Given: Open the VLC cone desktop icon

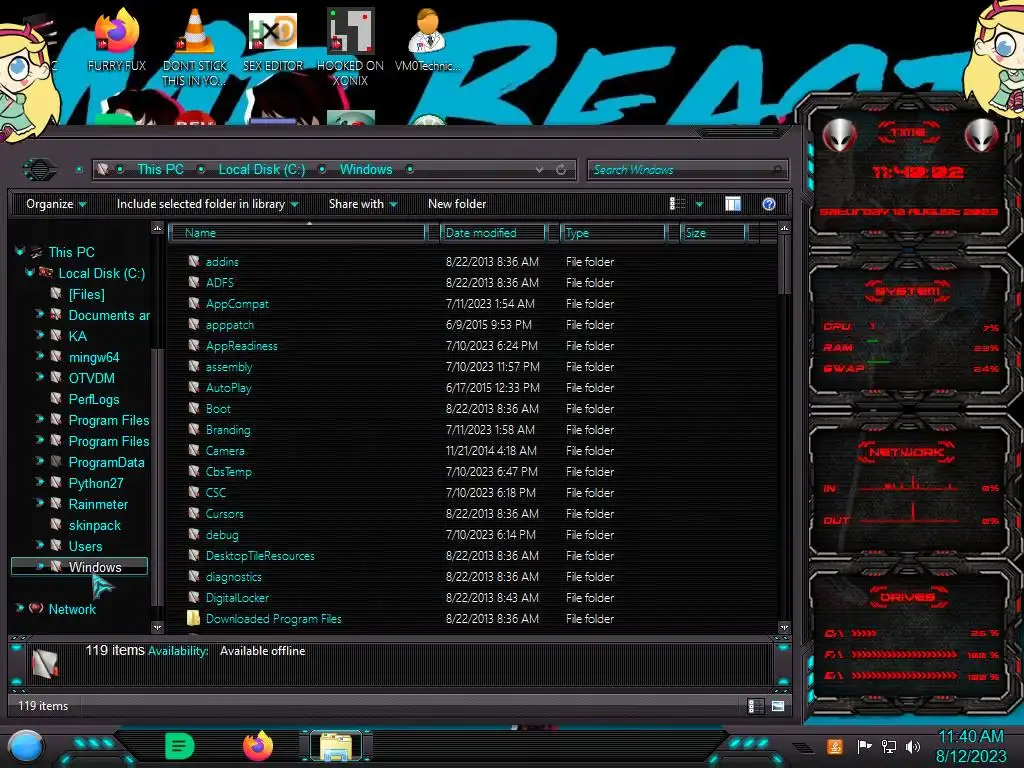Looking at the screenshot, I should [195, 47].
